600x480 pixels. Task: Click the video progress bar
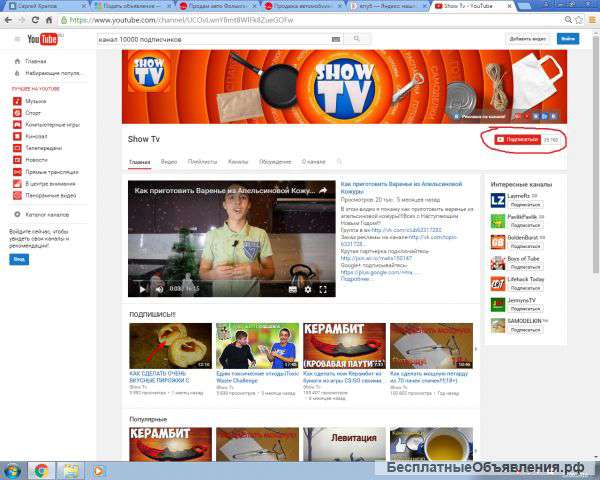click(x=232, y=281)
